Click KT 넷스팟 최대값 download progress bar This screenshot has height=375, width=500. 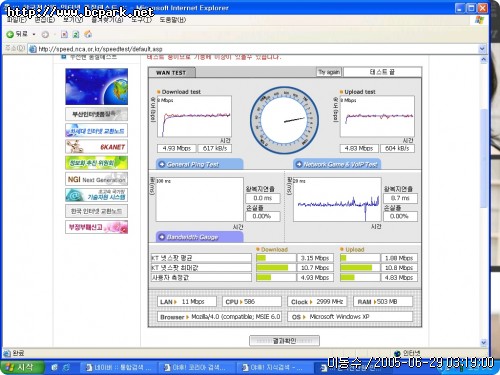pyautogui.click(x=276, y=268)
